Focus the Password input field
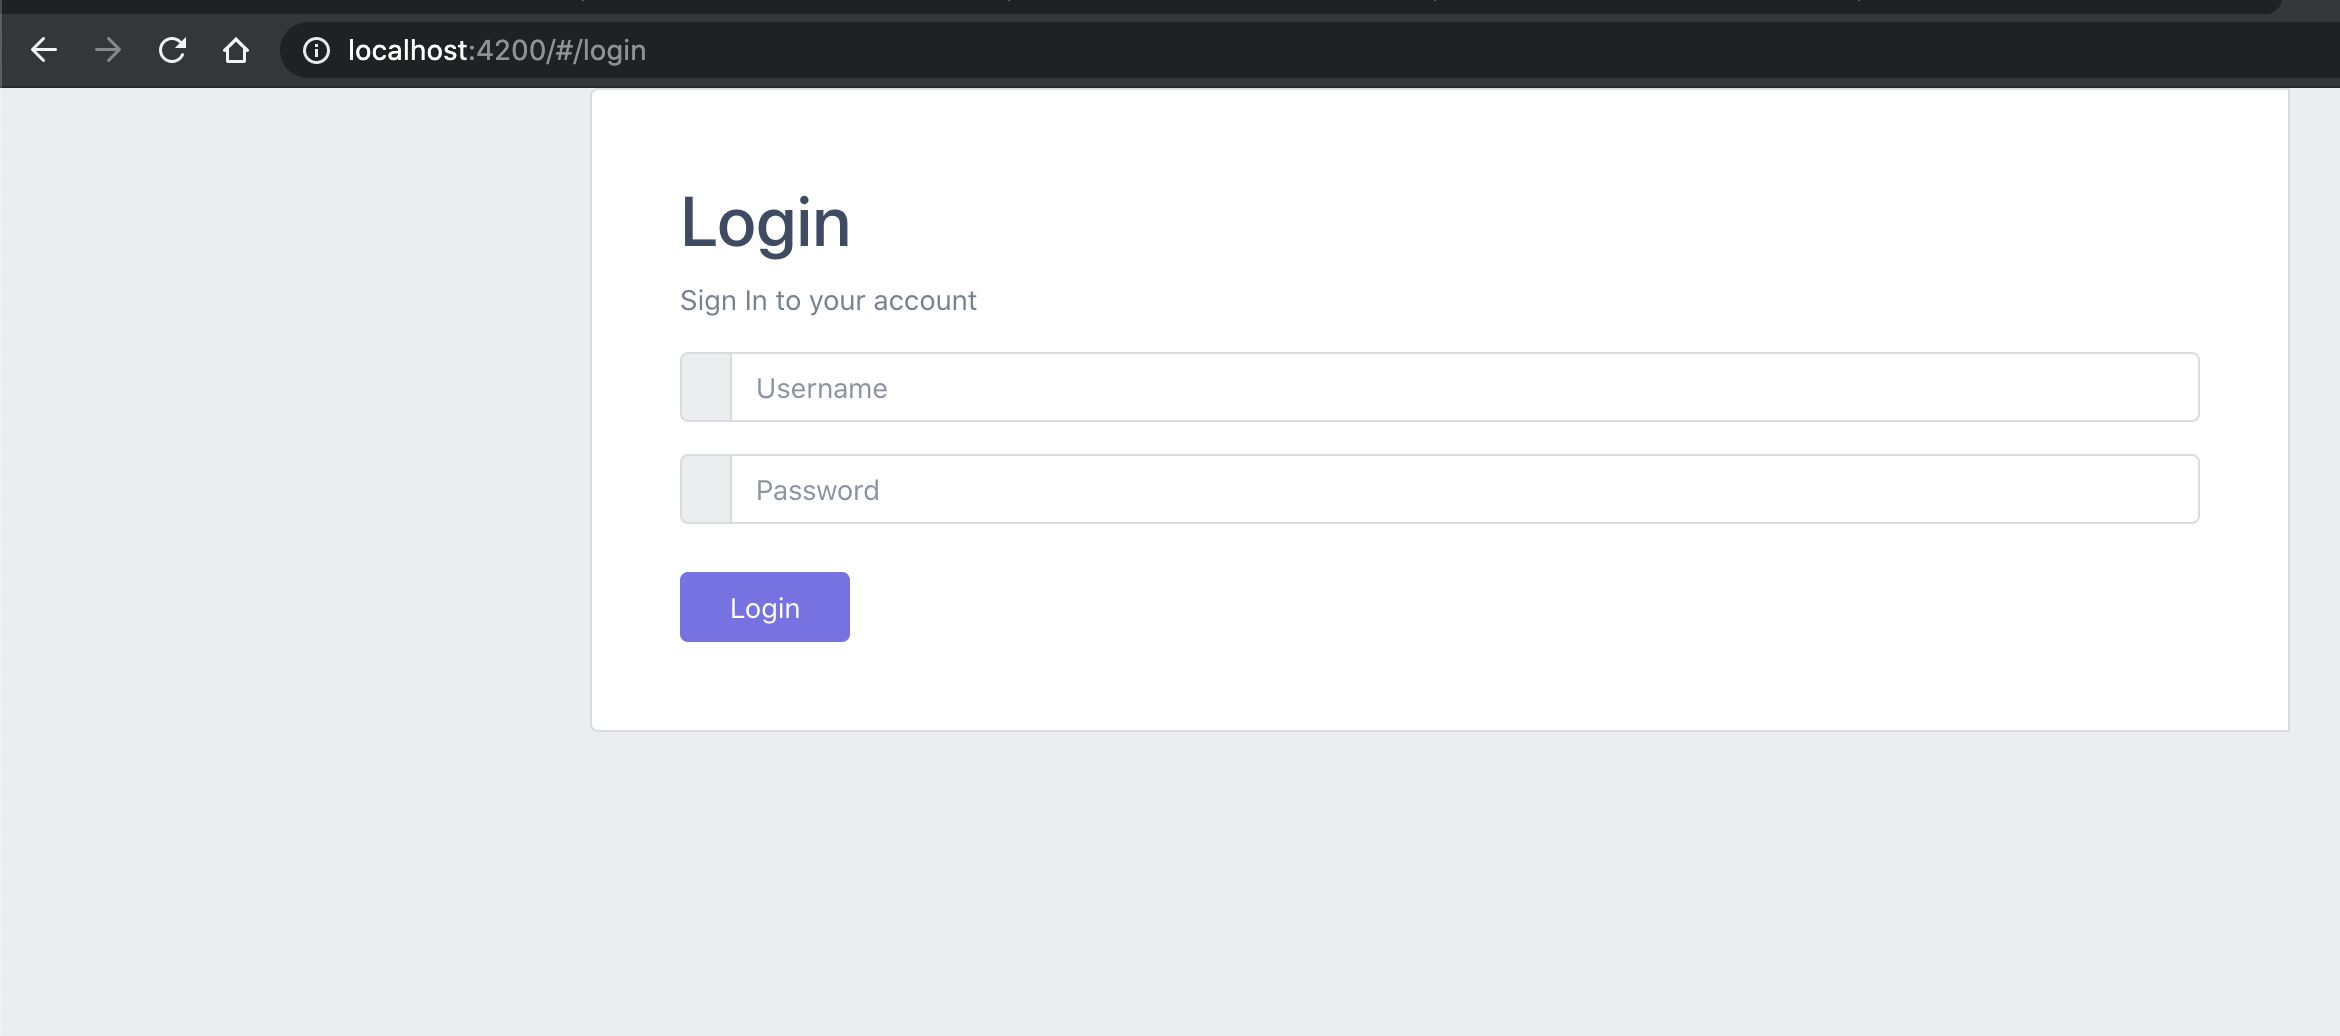Viewport: 2340px width, 1036px height. 1465,489
